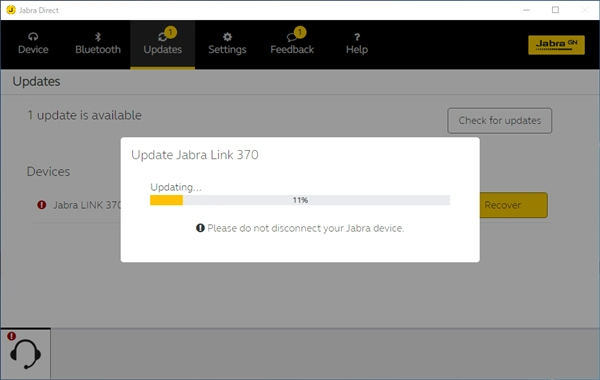Click the '1 update is available' text

[x=84, y=115]
